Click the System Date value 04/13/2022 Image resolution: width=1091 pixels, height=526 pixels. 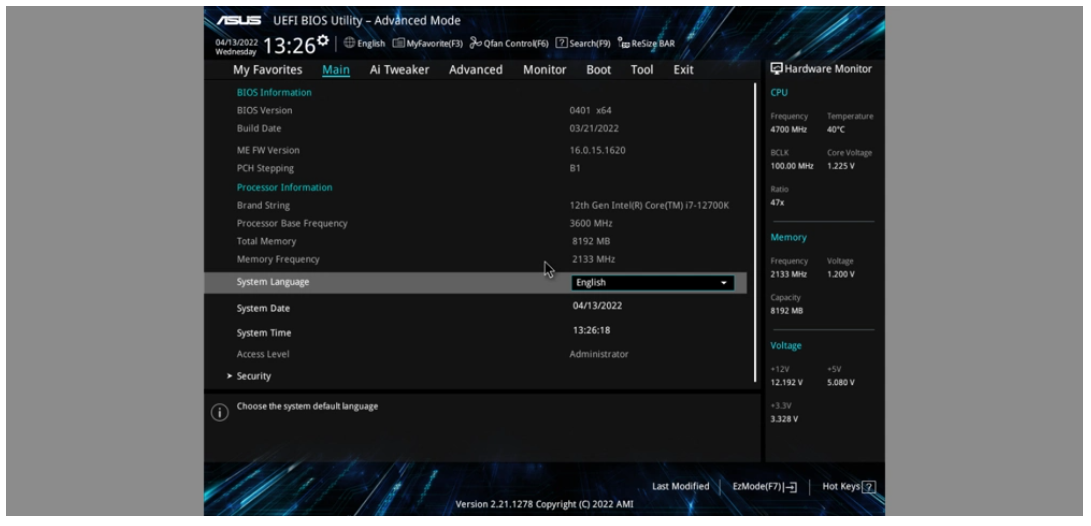coord(598,305)
